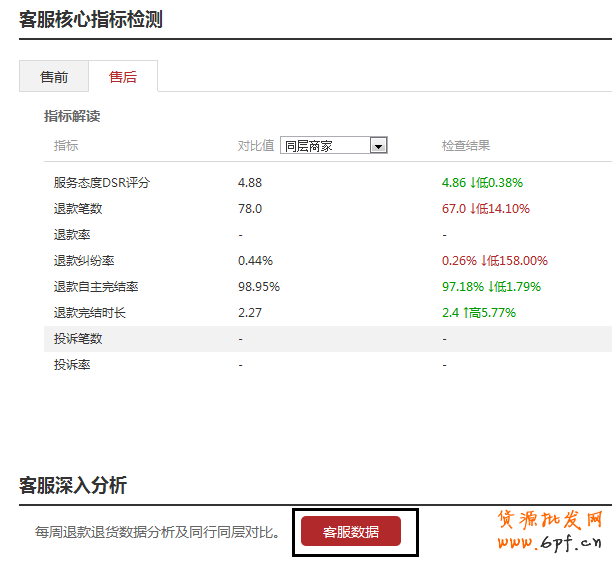
Task: Click the green 97.18% ↓低1.79% result
Action: tap(491, 287)
